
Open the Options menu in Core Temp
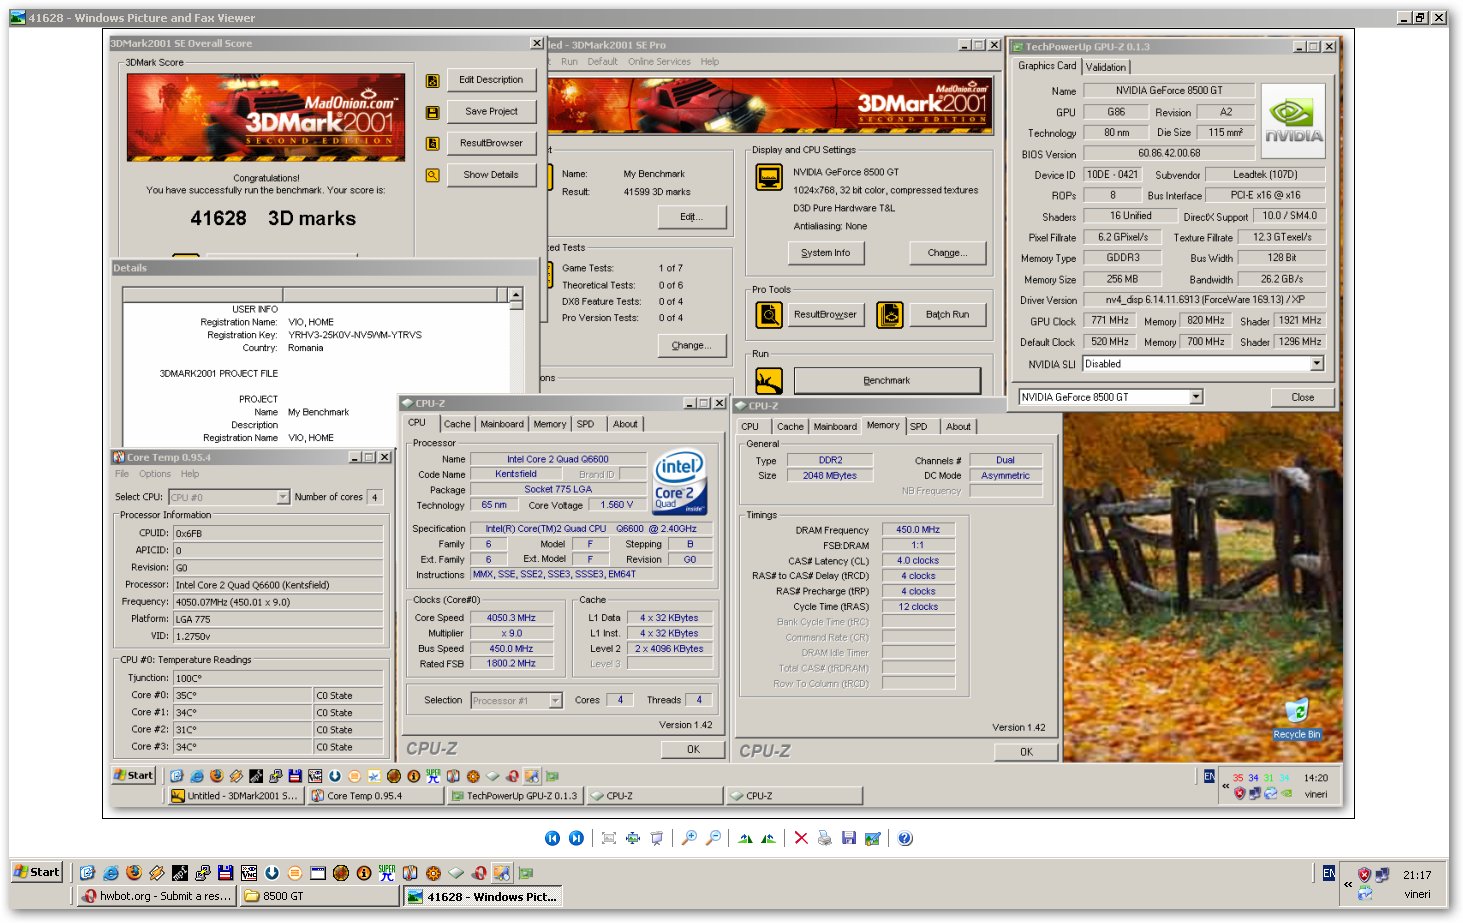point(155,474)
